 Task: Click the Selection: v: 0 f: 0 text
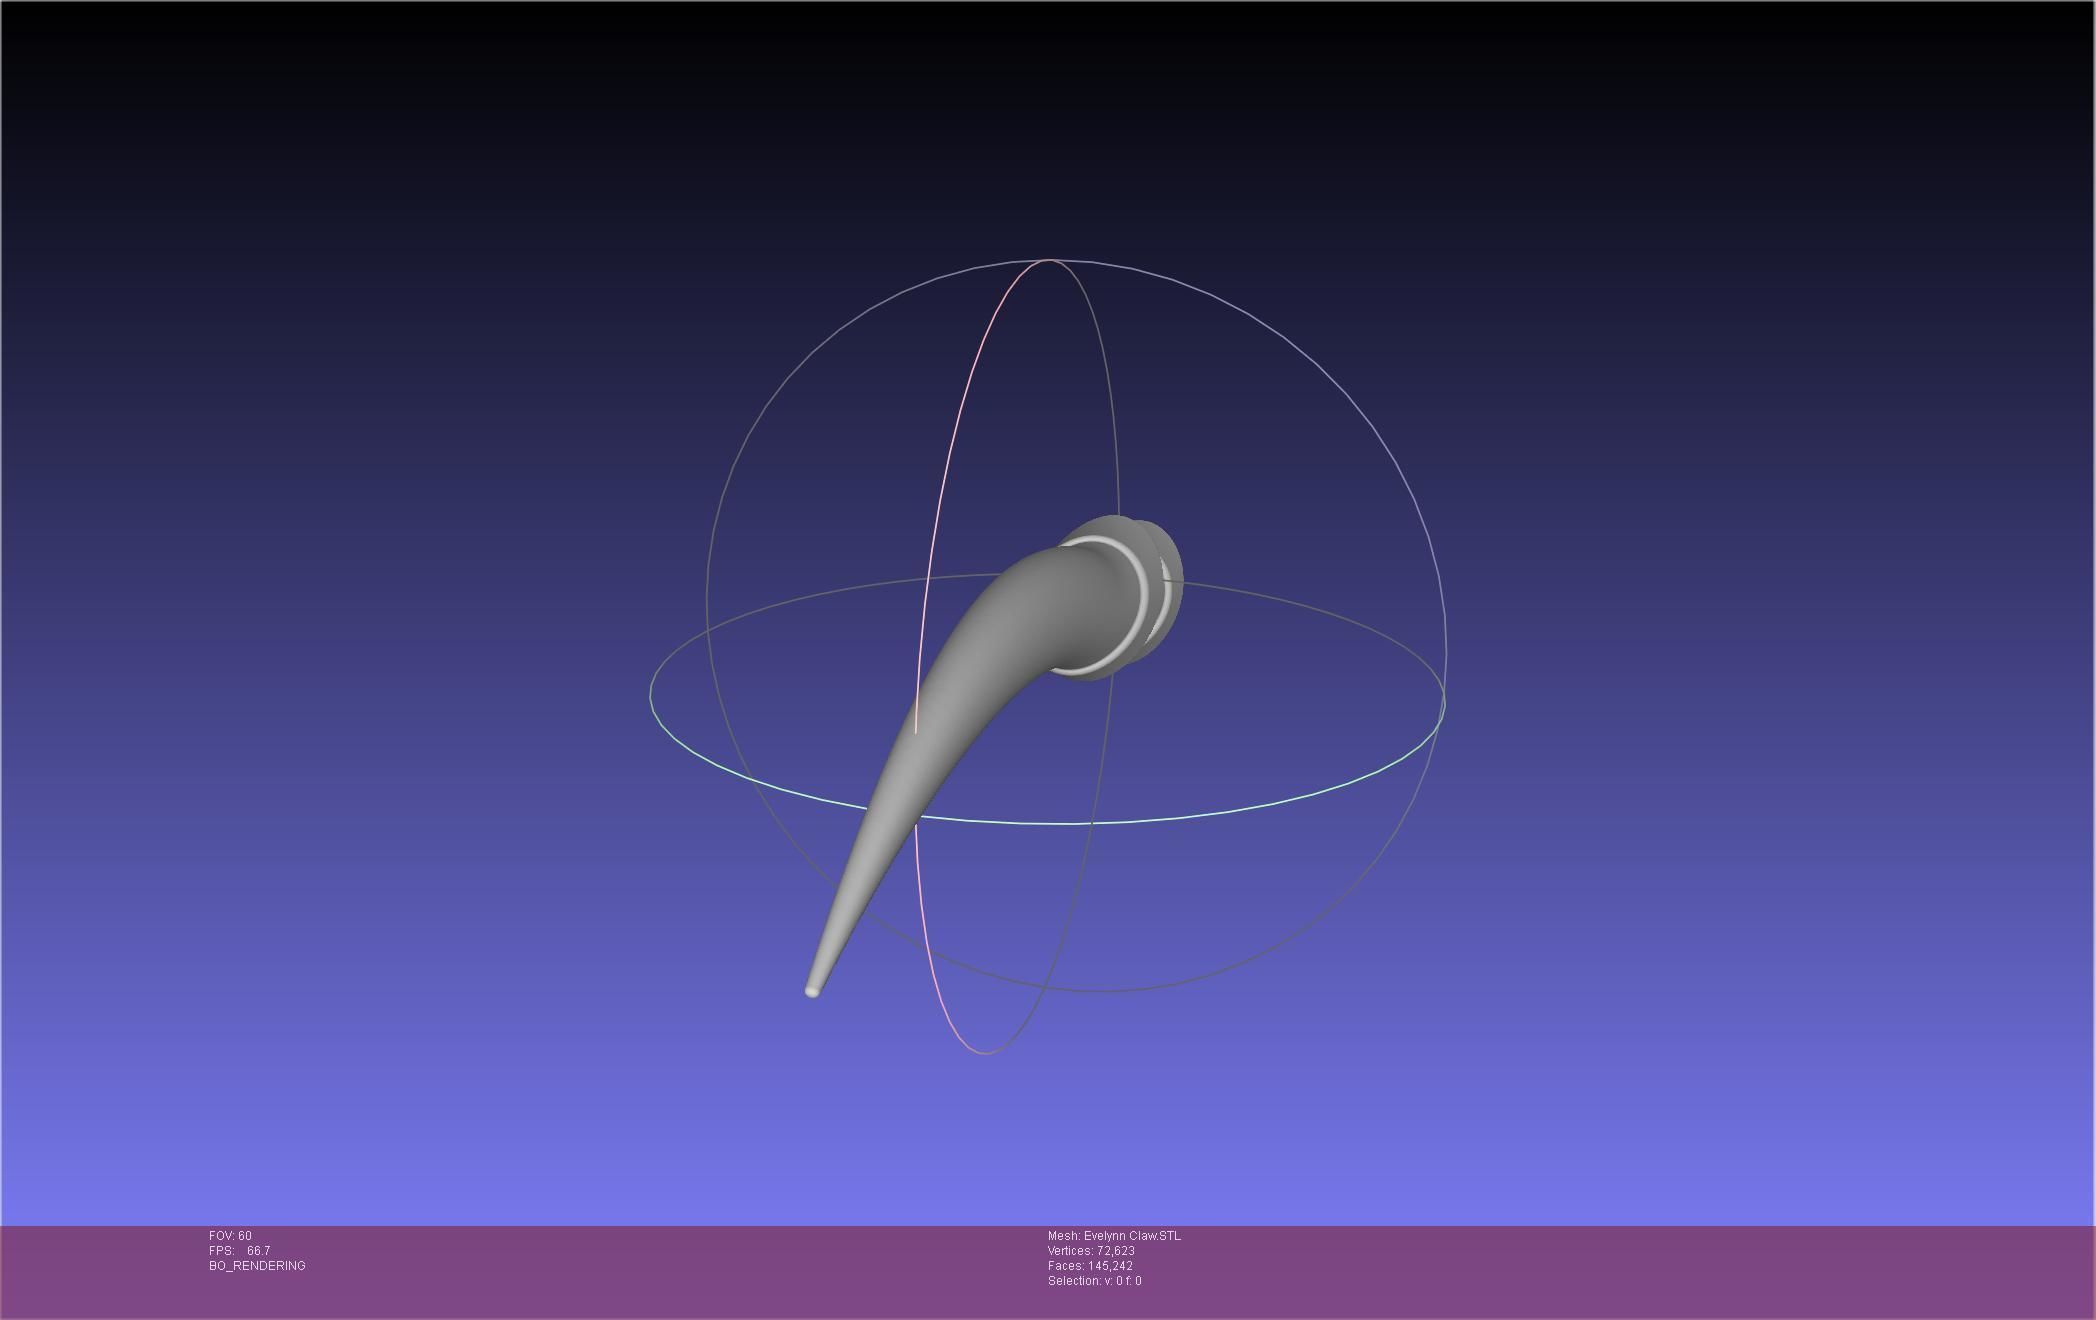[x=1094, y=1281]
